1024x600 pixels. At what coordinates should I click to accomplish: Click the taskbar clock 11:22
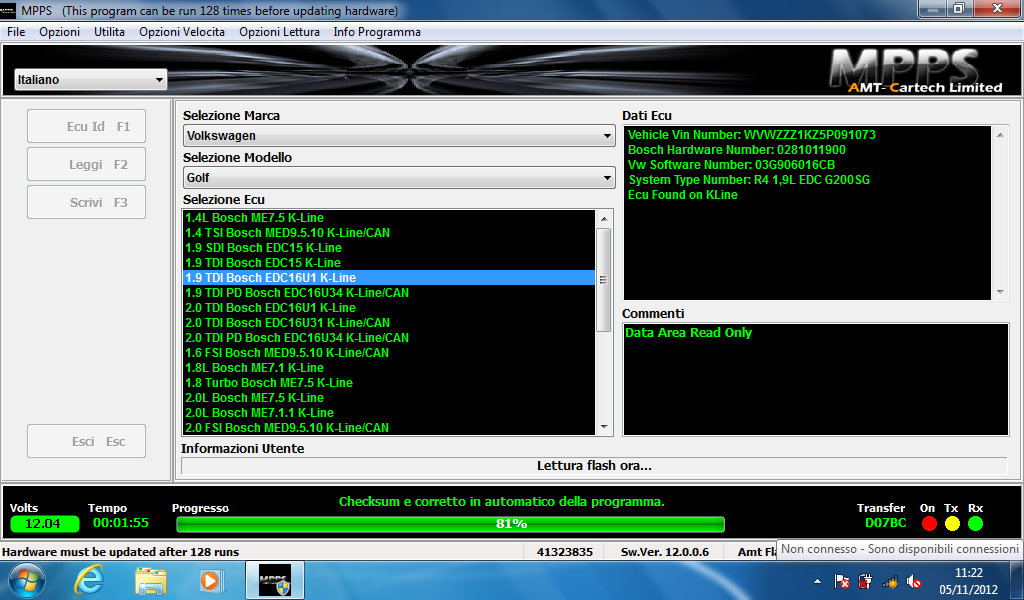click(x=968, y=580)
